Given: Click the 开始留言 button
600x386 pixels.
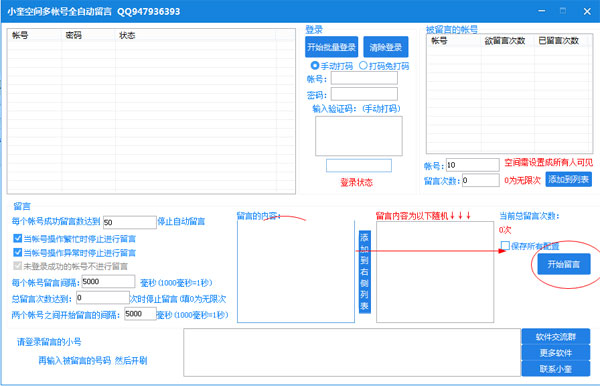Looking at the screenshot, I should click(x=564, y=264).
